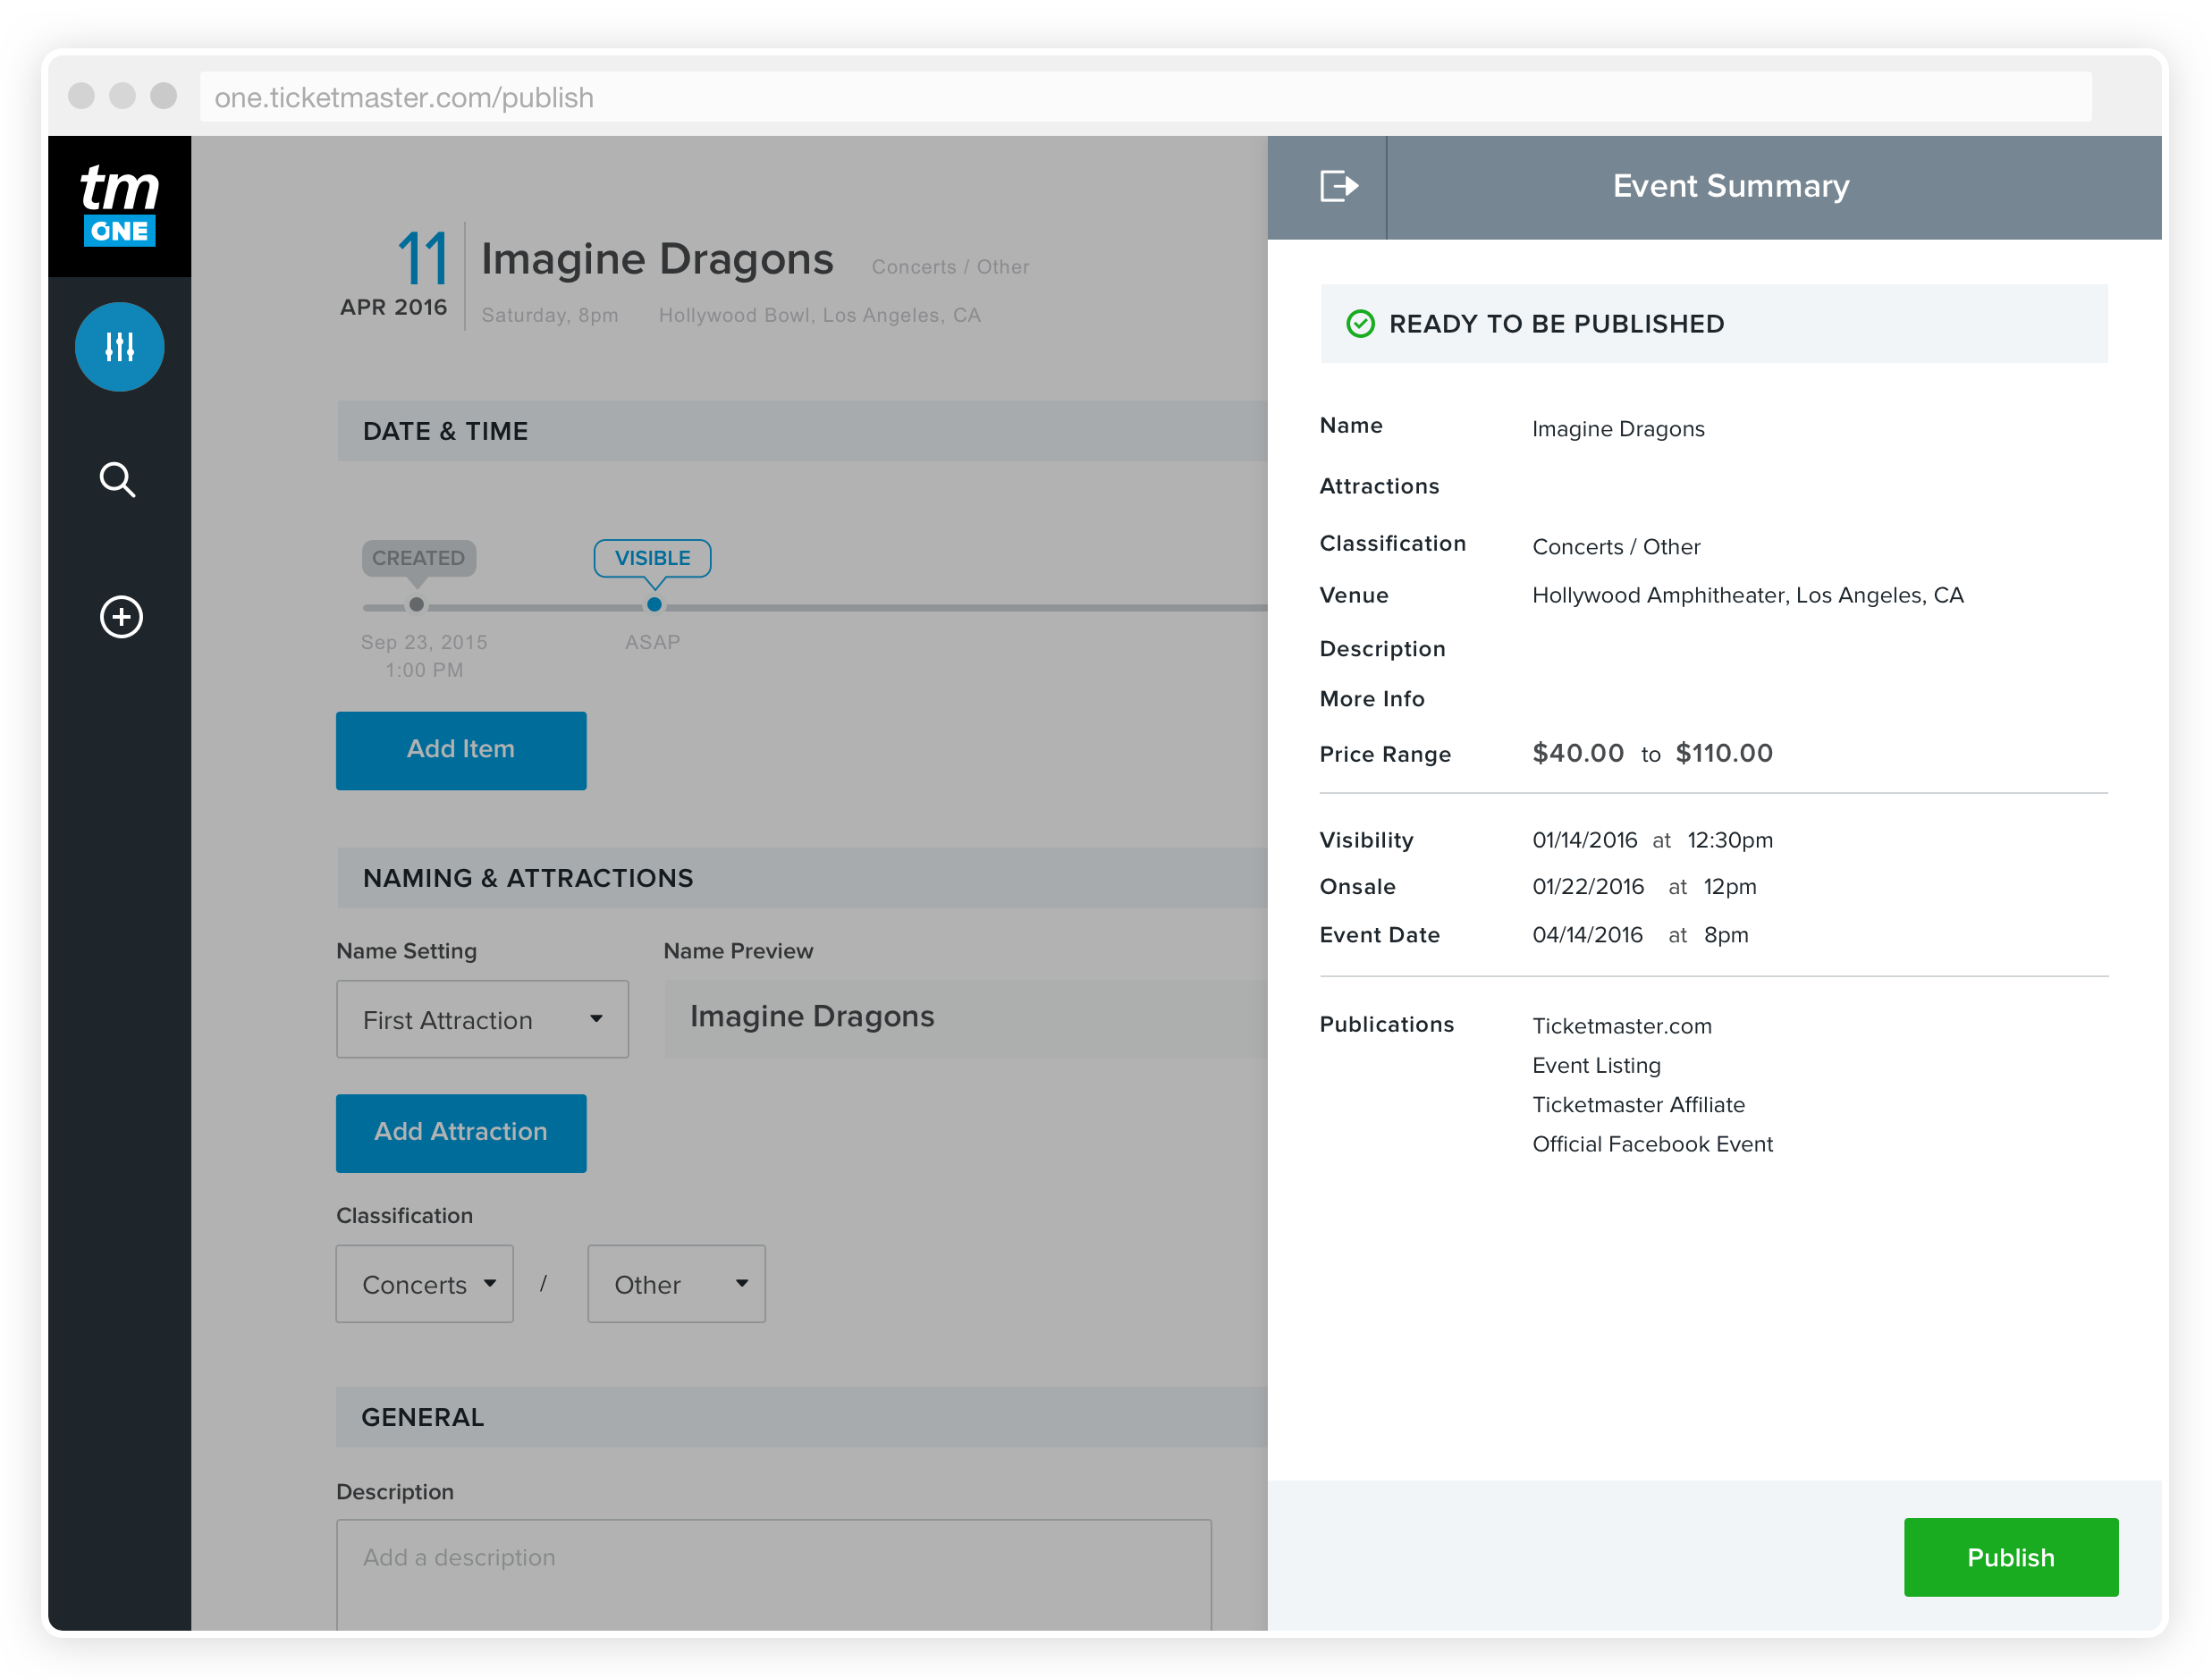This screenshot has width=2212, height=1679.
Task: Click the Visibility date 01/14/2016
Action: click(1584, 840)
